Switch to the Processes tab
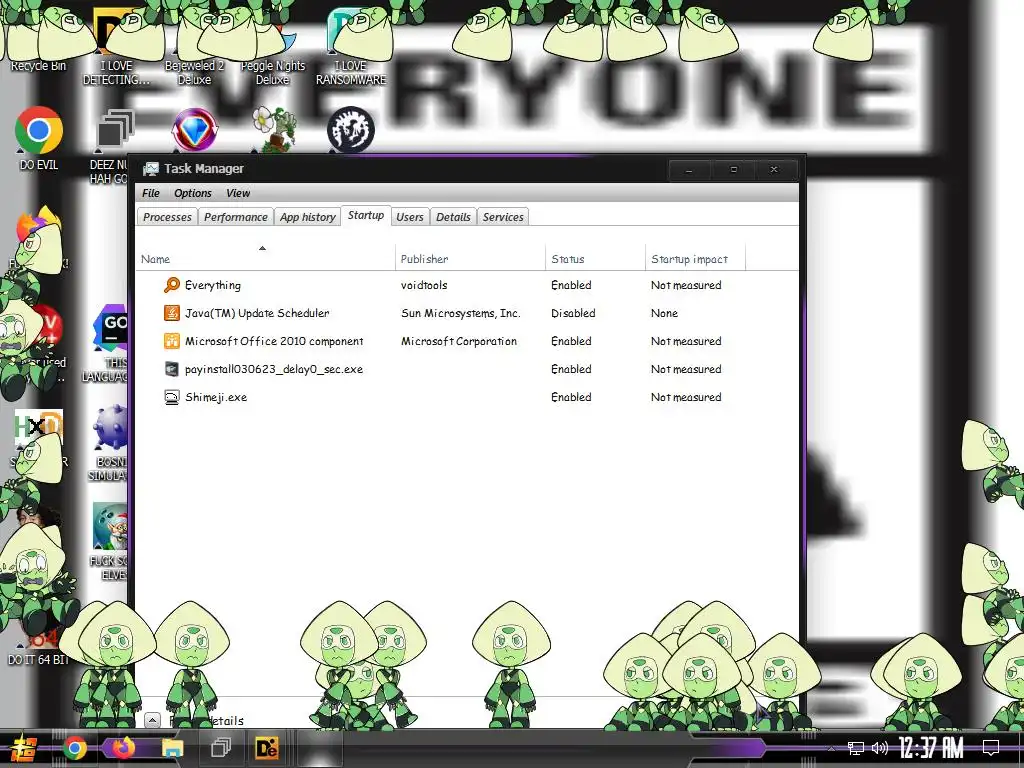Viewport: 1024px width, 768px height. (167, 217)
